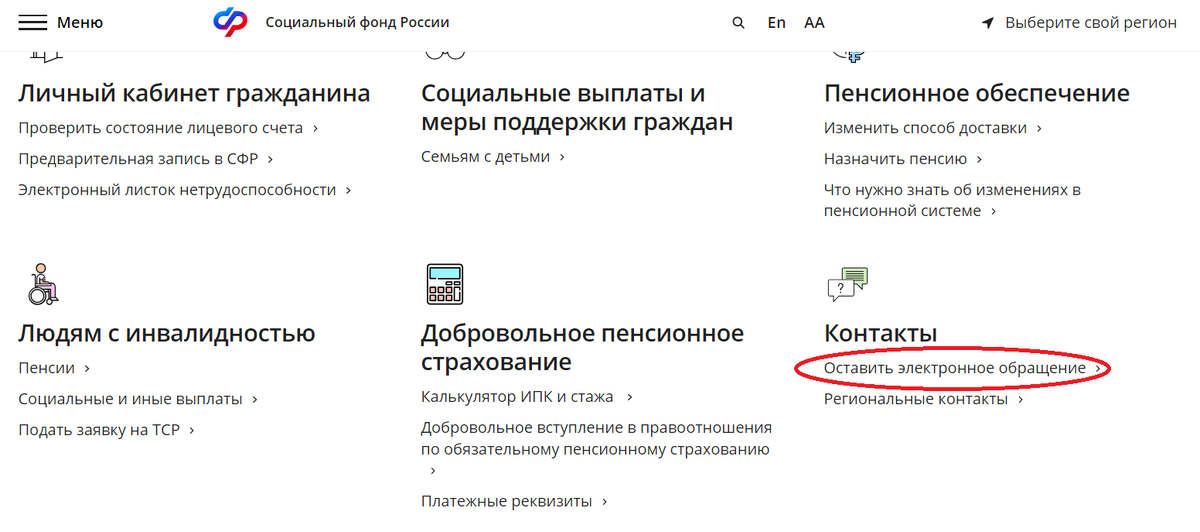Click chevron after Предварительная запись в СФР
The height and width of the screenshot is (532, 1200).
(x=270, y=160)
